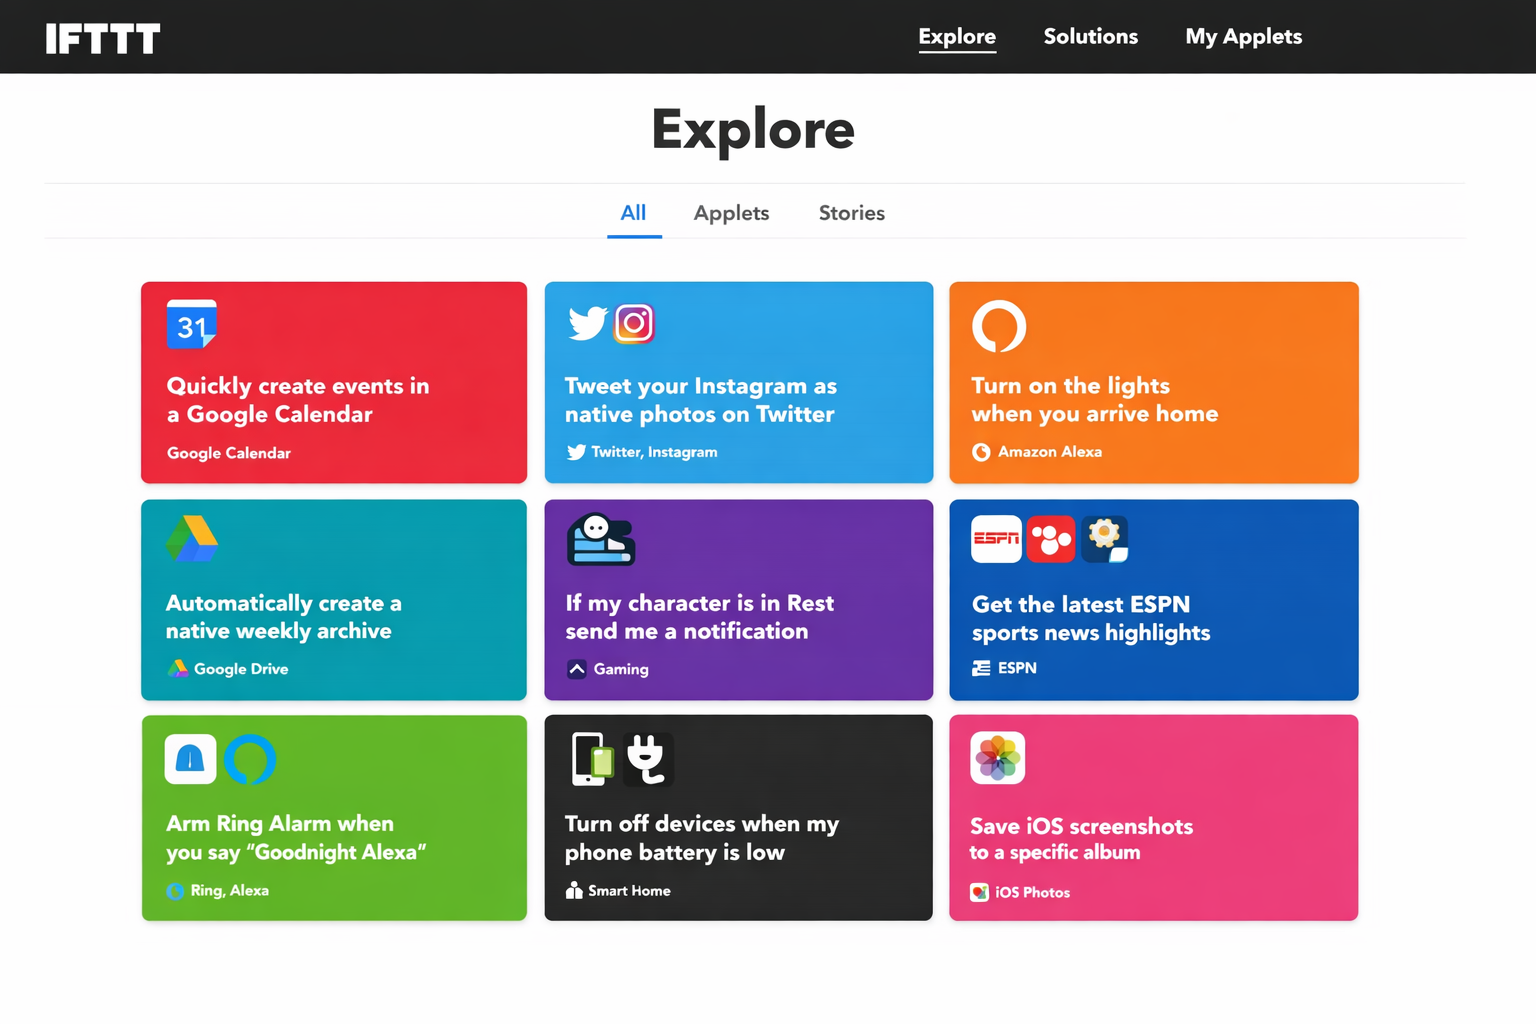Open "Arm Ring Alarm when you say Goodnight Alexa"
Viewport: 1536px width, 1024px height.
[x=334, y=818]
